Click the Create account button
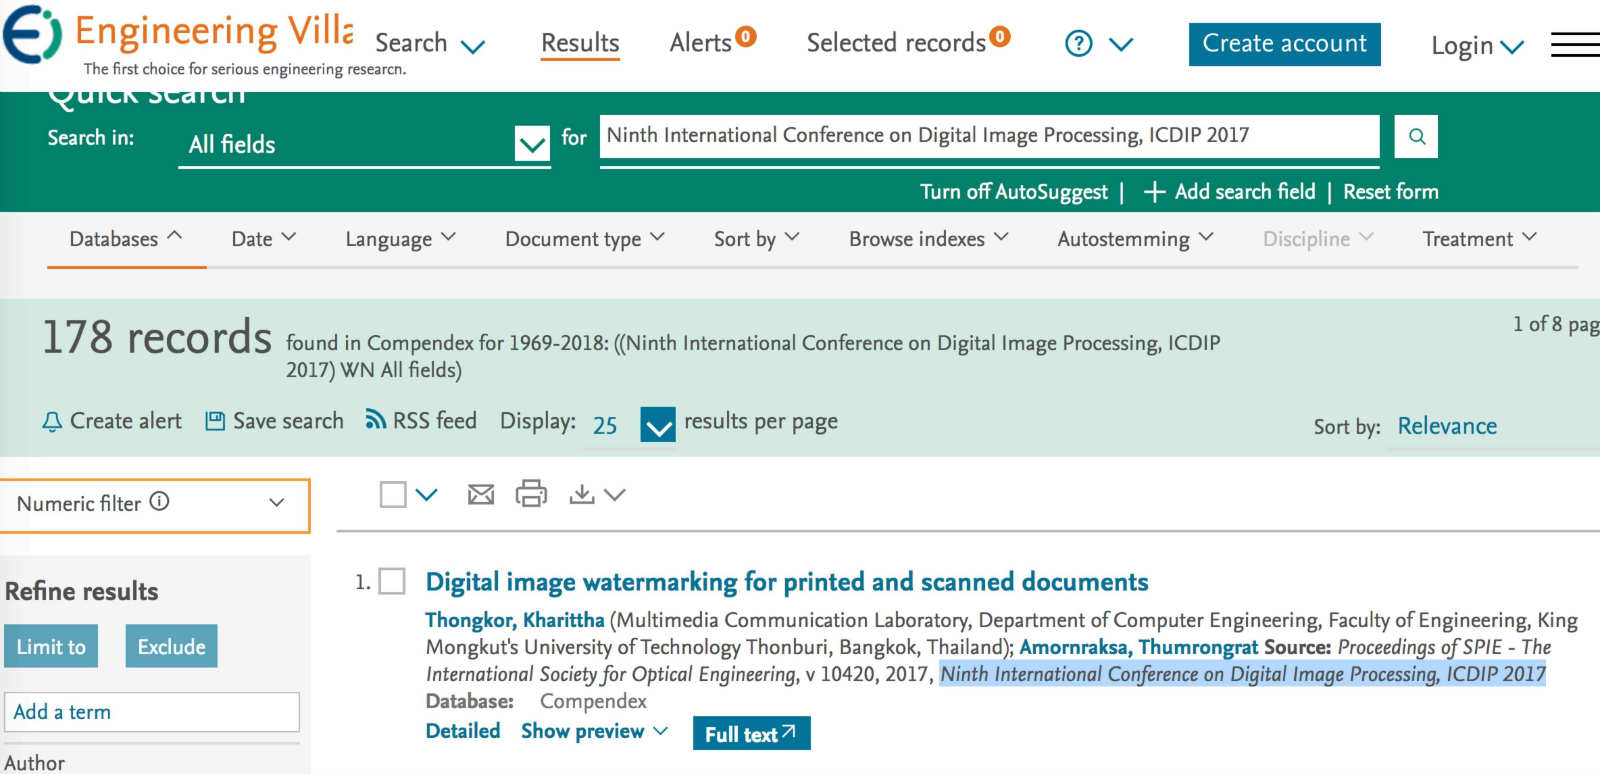1600x774 pixels. 1284,44
